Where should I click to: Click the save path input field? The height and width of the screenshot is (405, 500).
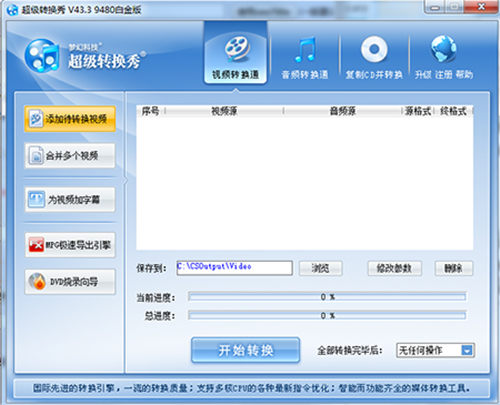[235, 268]
